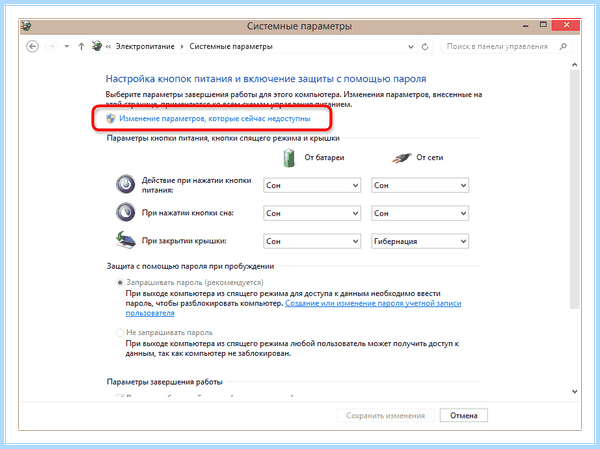
Task: Click heading Настройка кнопок питания и включение защиты
Action: (266, 79)
